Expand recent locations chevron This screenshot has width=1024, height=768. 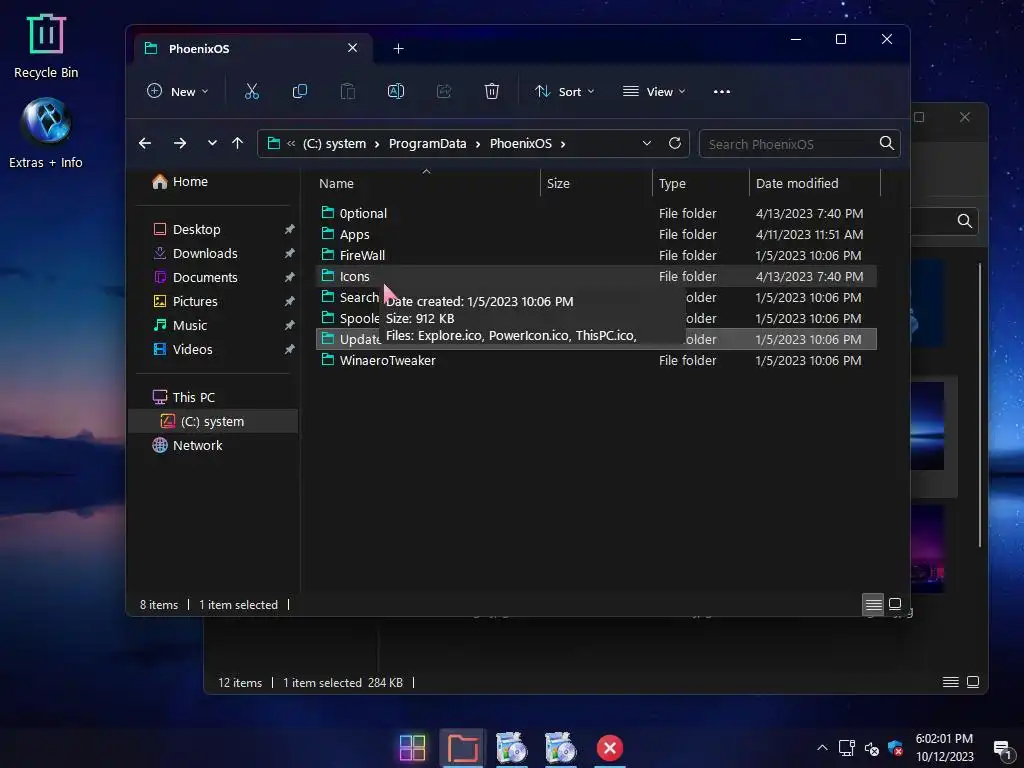[x=212, y=143]
